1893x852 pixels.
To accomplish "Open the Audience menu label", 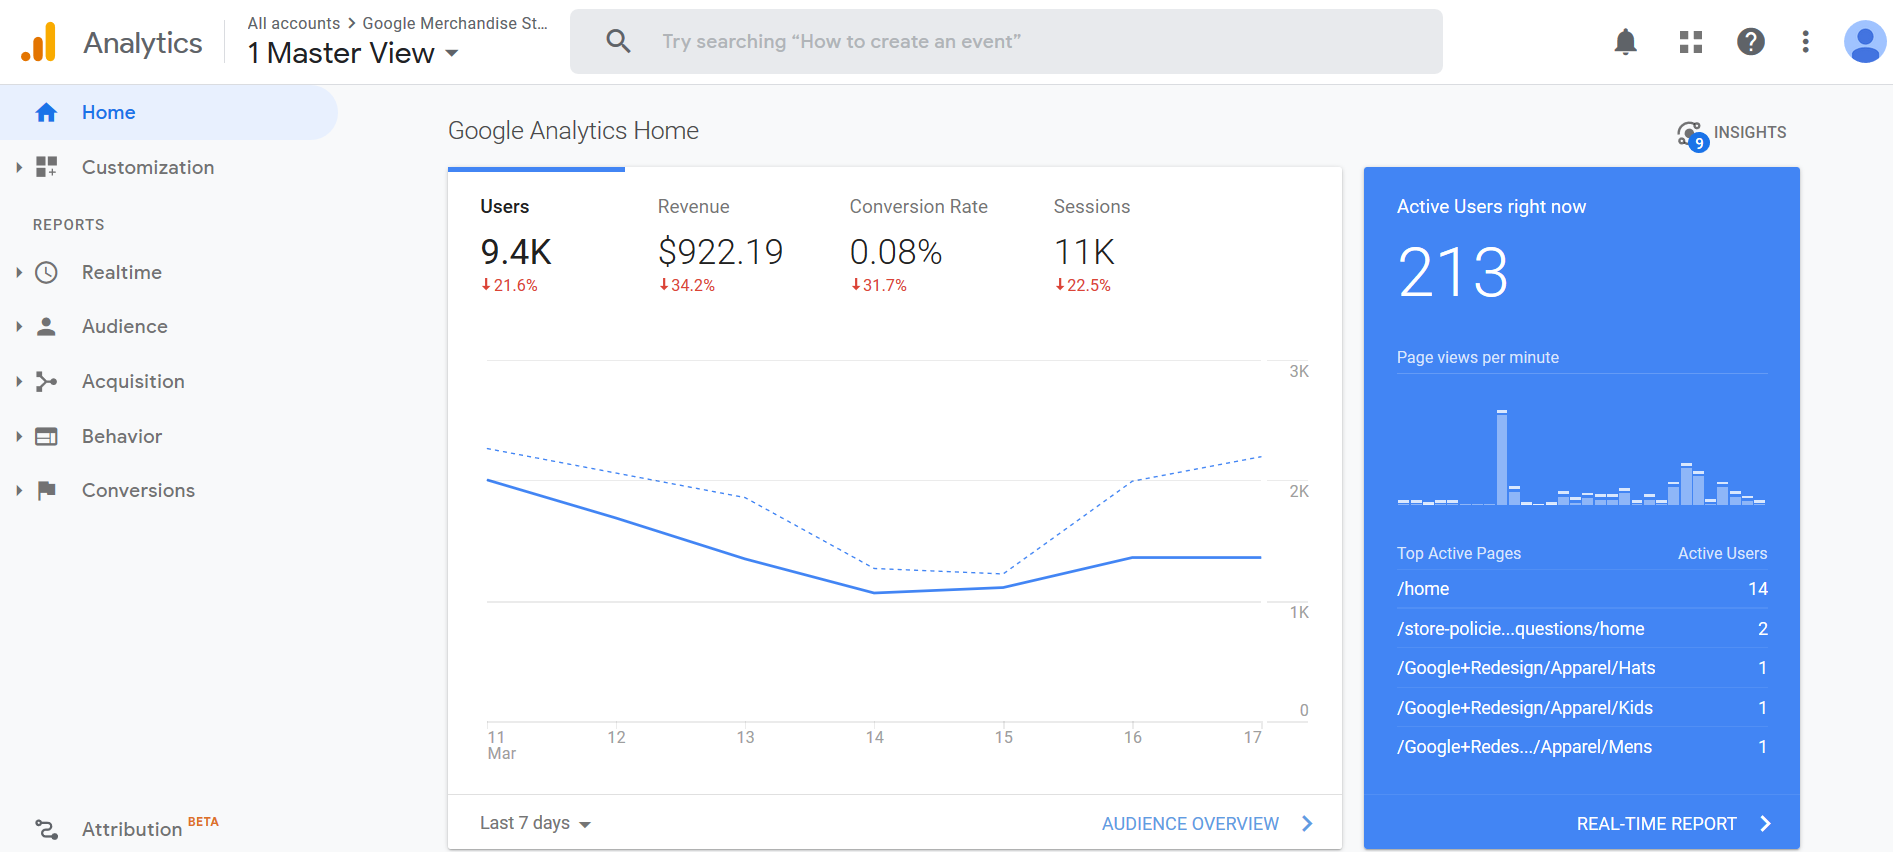I will click(125, 326).
